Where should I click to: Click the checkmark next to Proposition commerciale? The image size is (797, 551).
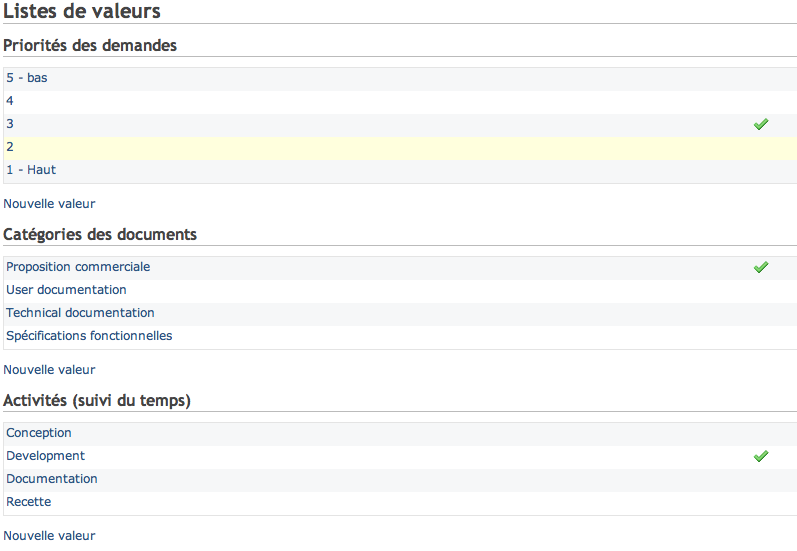(x=761, y=267)
